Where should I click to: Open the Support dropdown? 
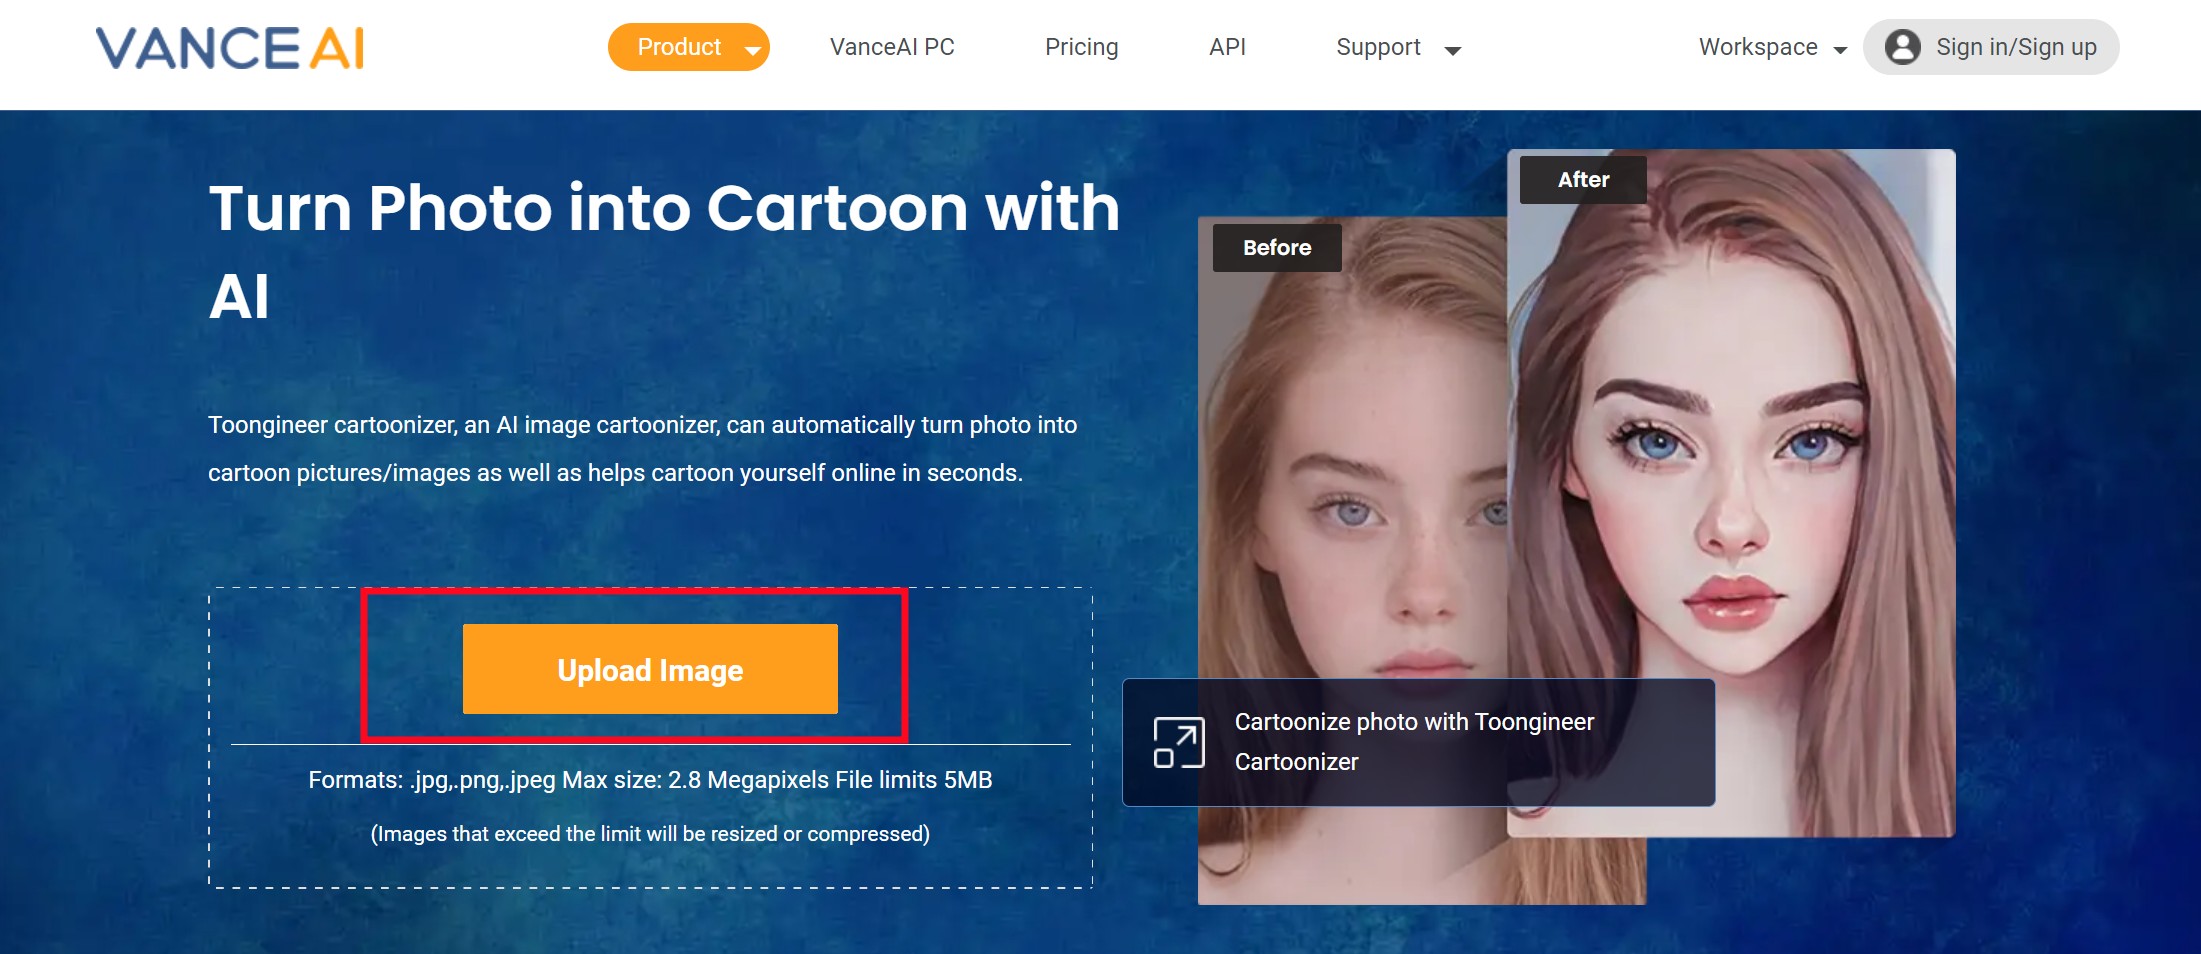pyautogui.click(x=1378, y=46)
